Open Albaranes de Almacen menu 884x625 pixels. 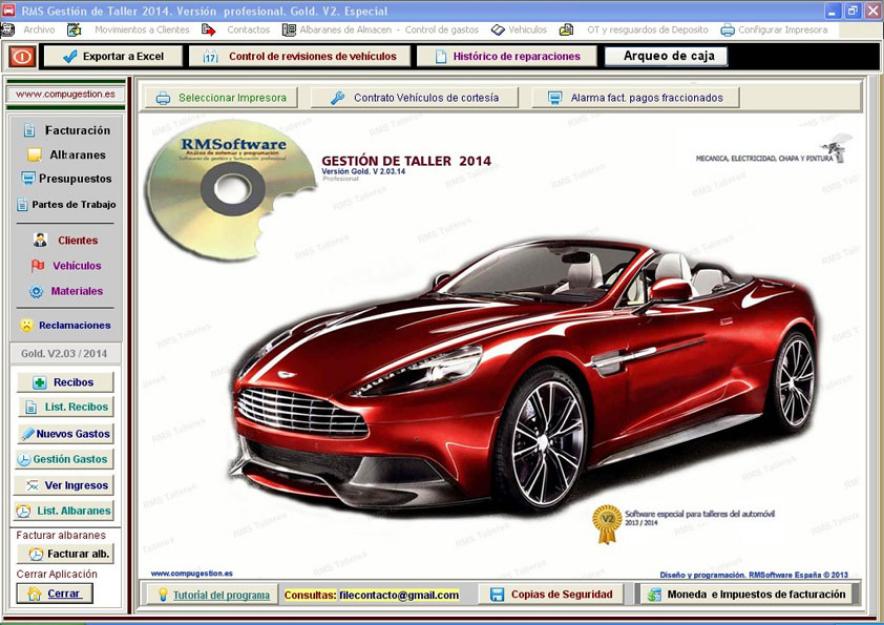[x=345, y=30]
